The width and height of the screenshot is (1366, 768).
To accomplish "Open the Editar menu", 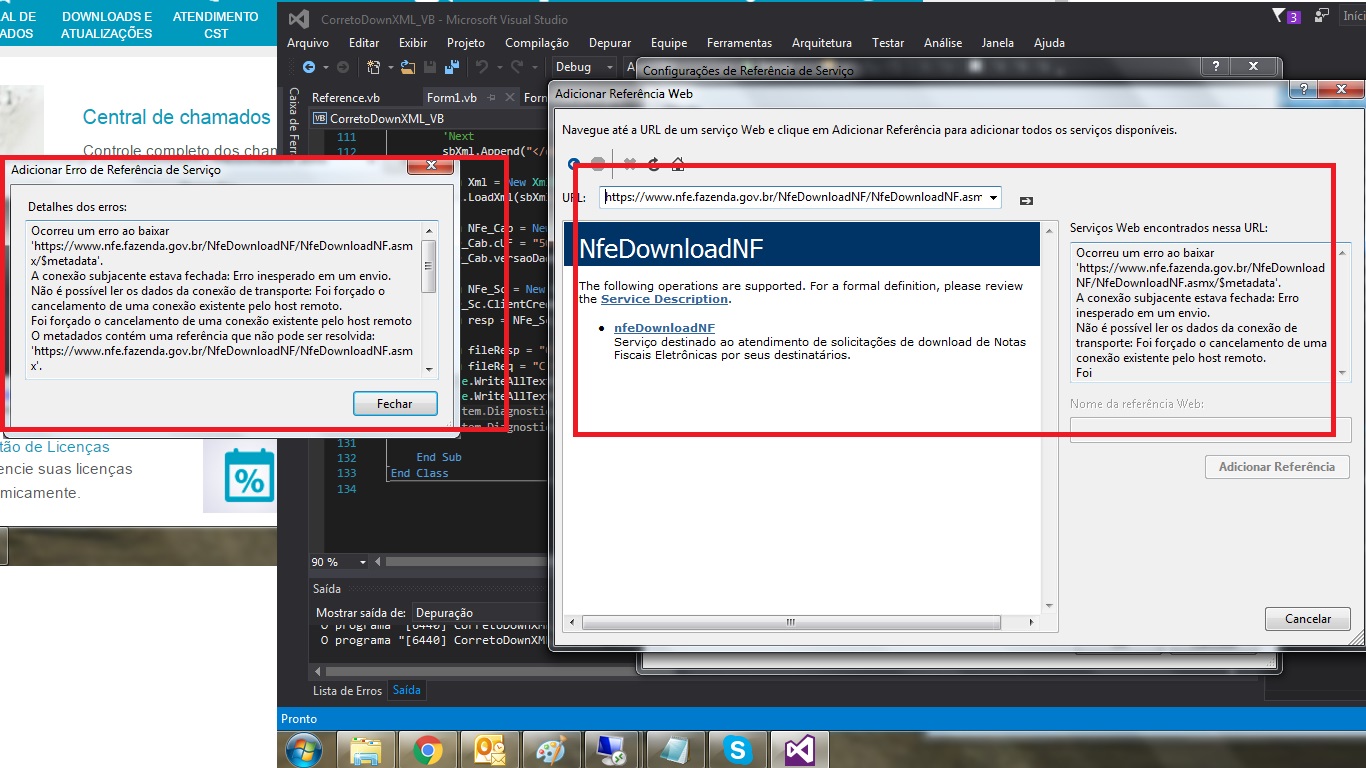I will tap(364, 43).
